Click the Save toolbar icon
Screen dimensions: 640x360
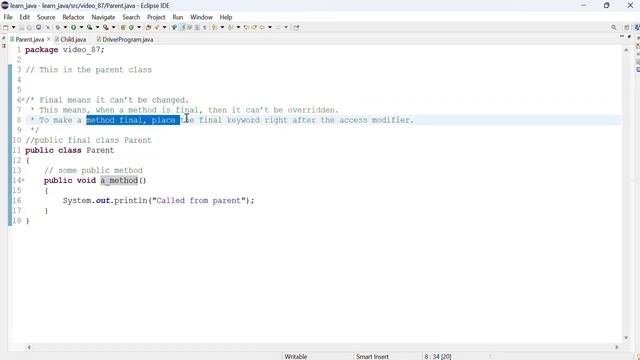[x=21, y=27]
